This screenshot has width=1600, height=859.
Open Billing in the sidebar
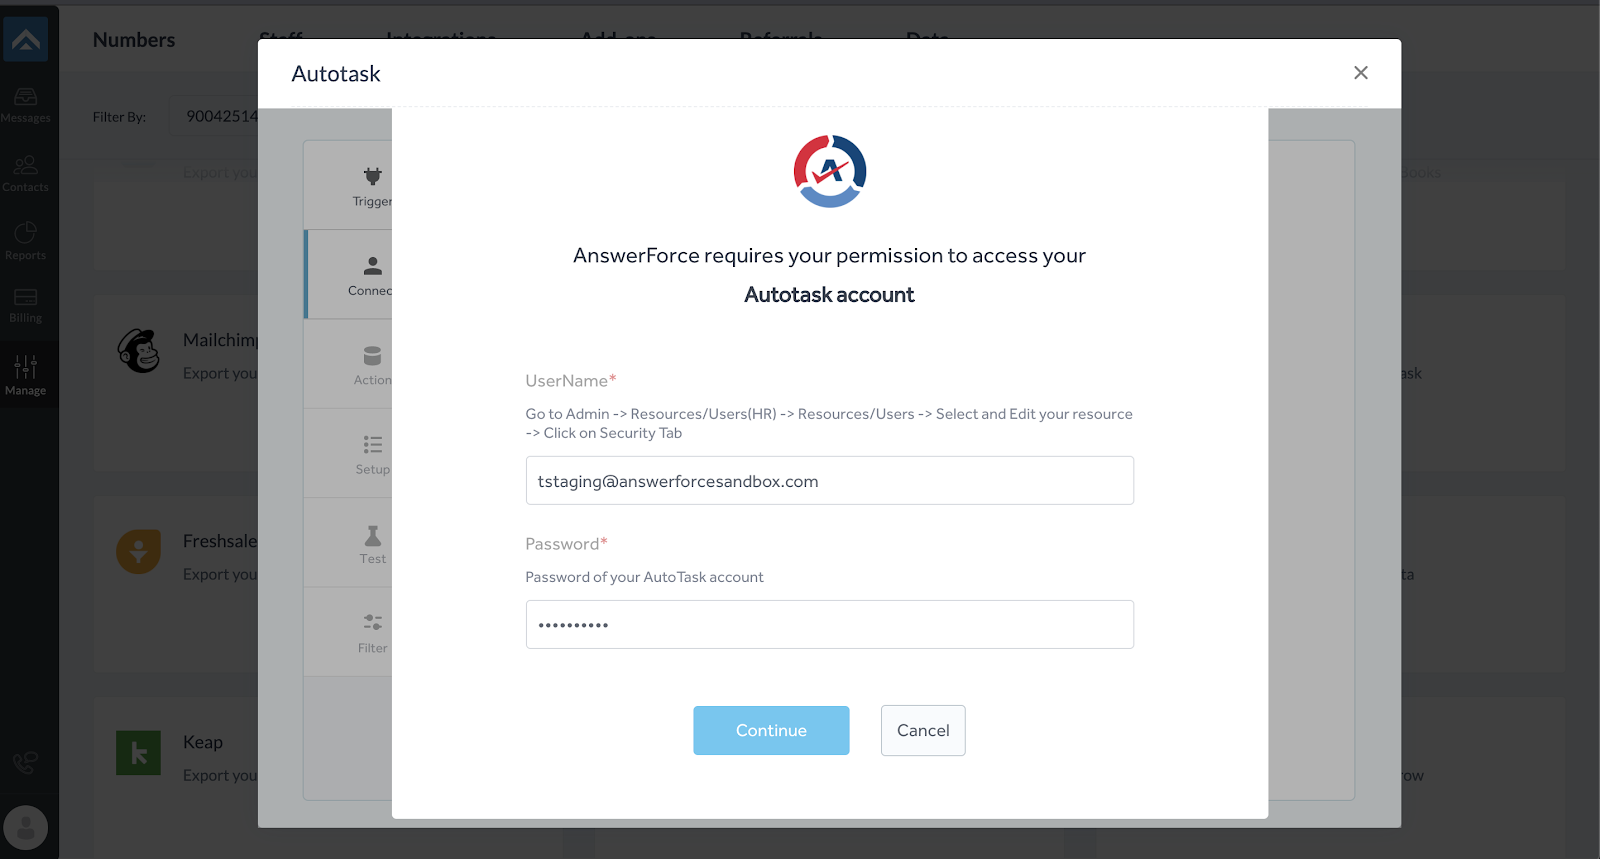26,306
